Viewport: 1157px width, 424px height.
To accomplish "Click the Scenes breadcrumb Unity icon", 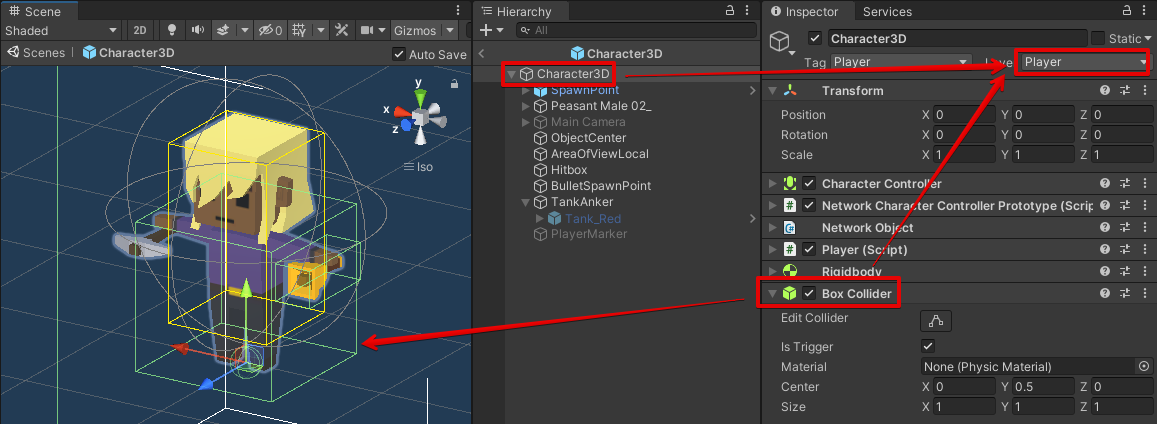I will pyautogui.click(x=13, y=52).
